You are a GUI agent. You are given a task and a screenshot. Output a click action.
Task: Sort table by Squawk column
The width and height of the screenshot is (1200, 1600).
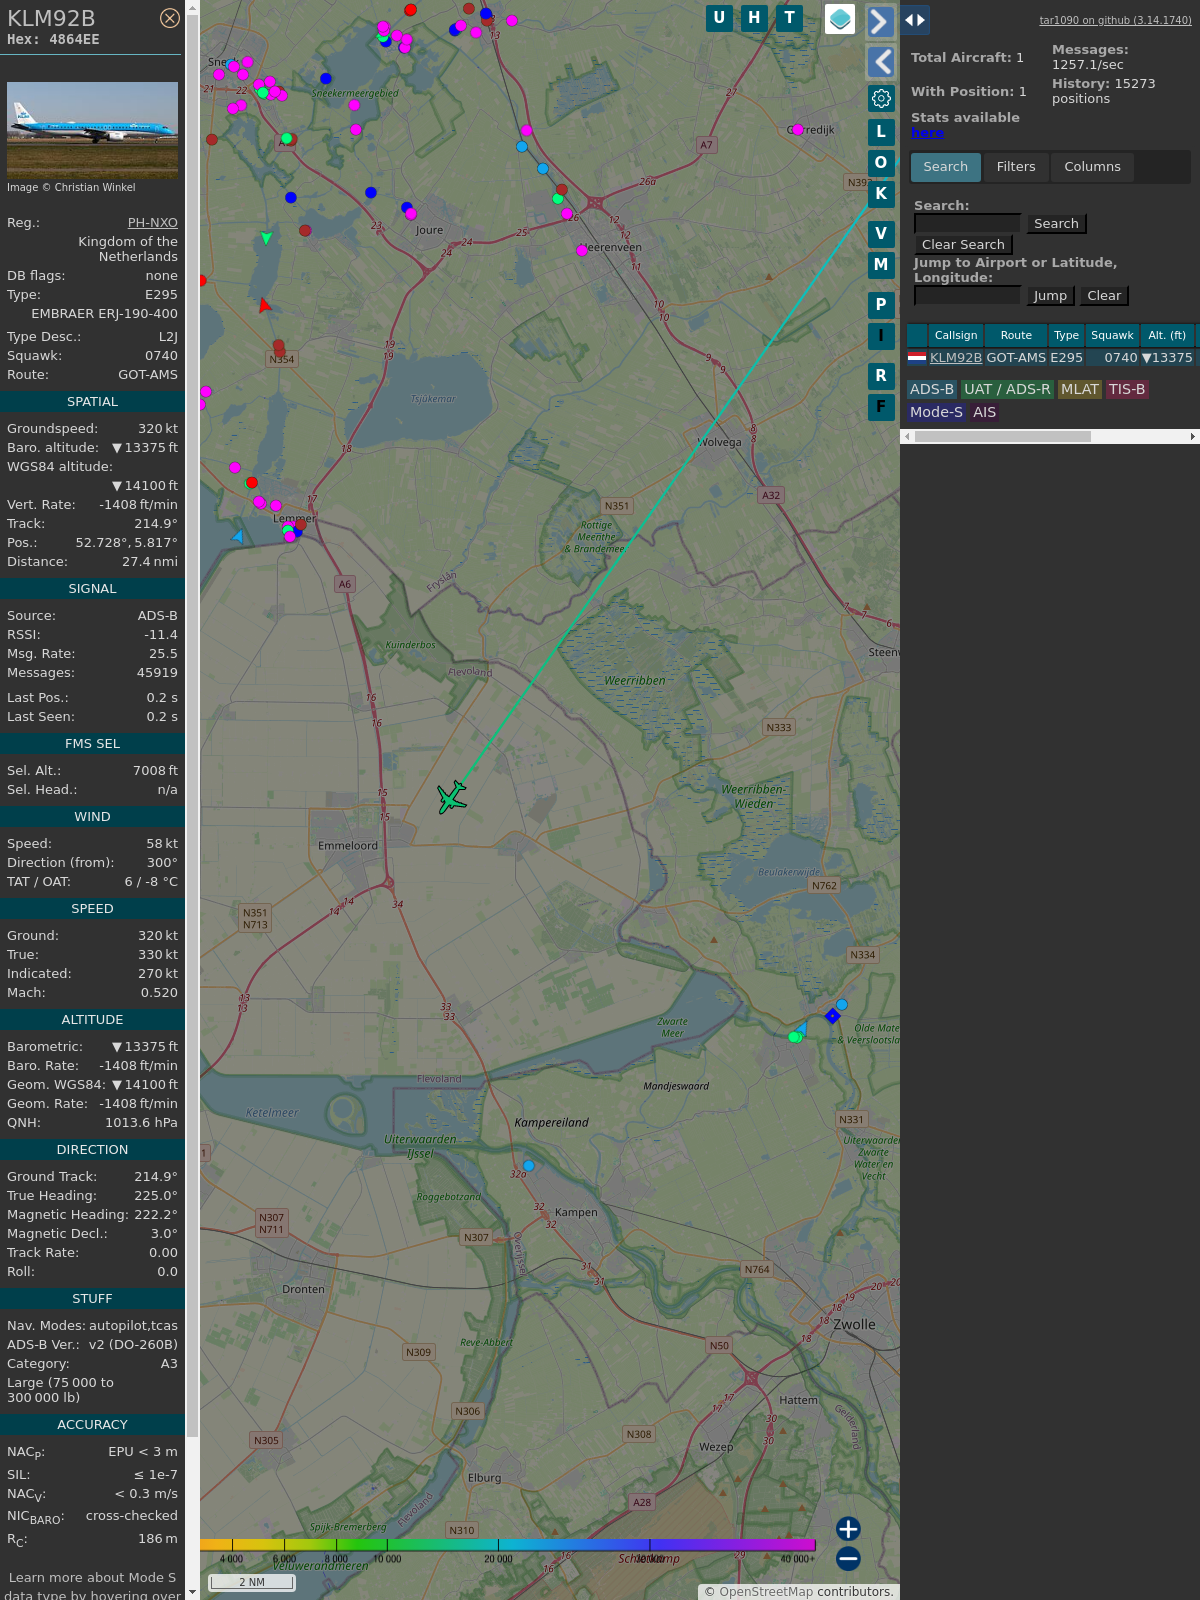(x=1112, y=335)
